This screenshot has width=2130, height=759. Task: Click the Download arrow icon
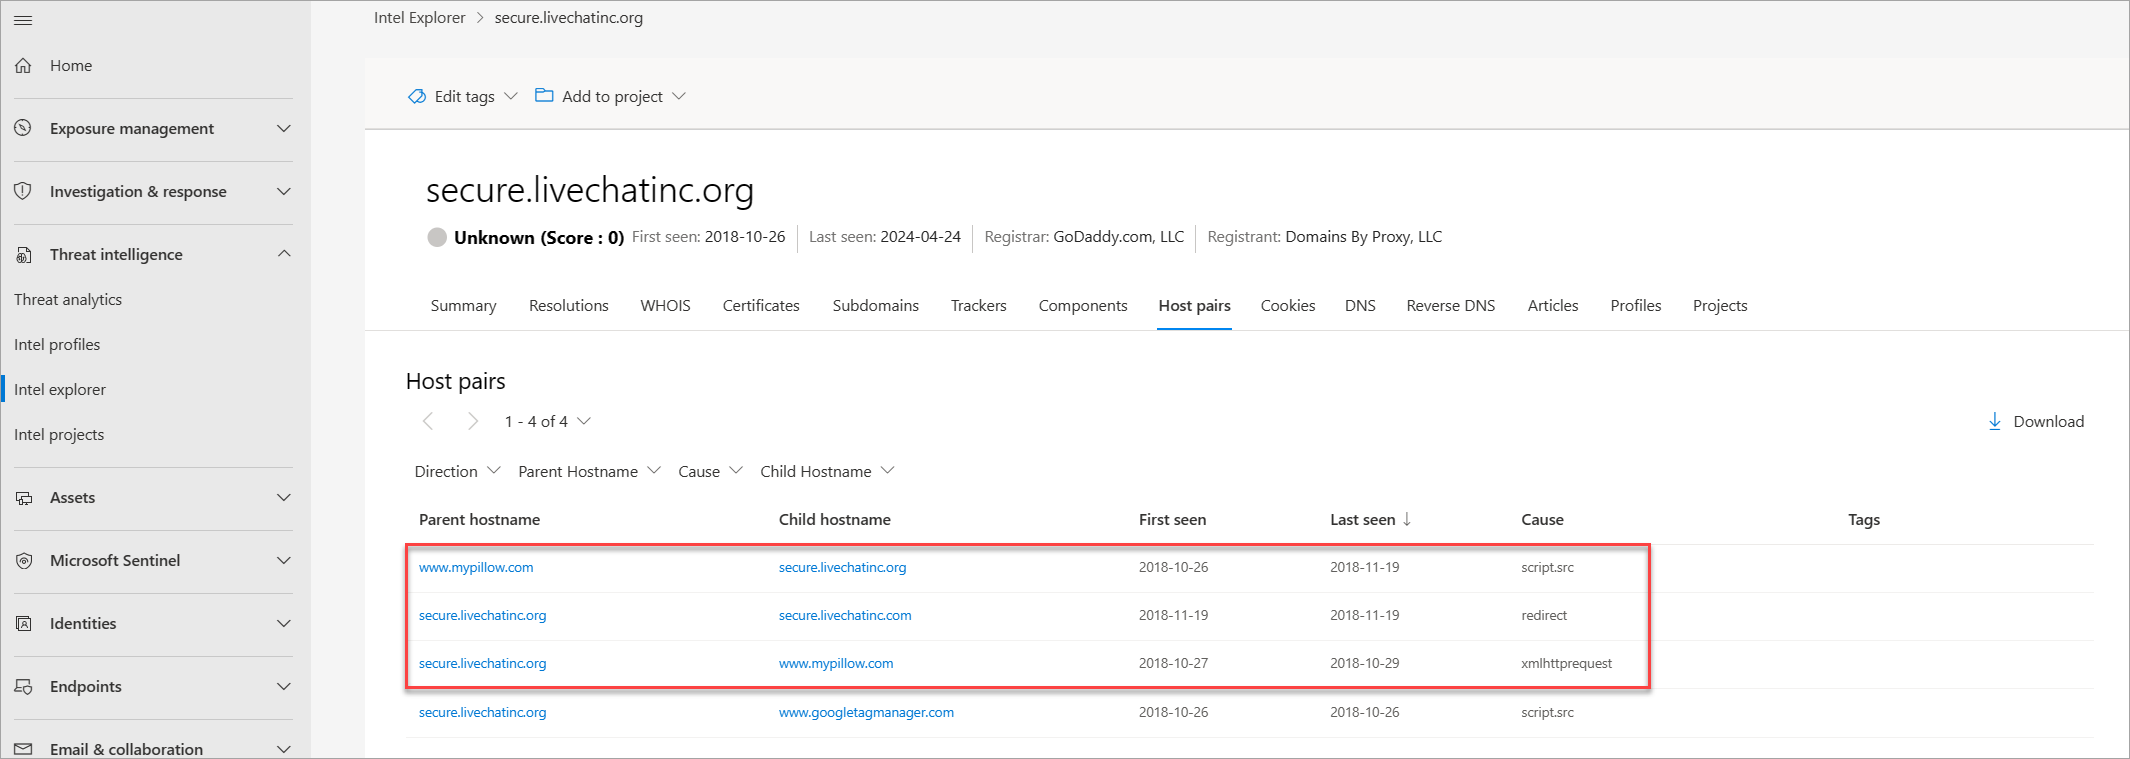[x=1994, y=422]
